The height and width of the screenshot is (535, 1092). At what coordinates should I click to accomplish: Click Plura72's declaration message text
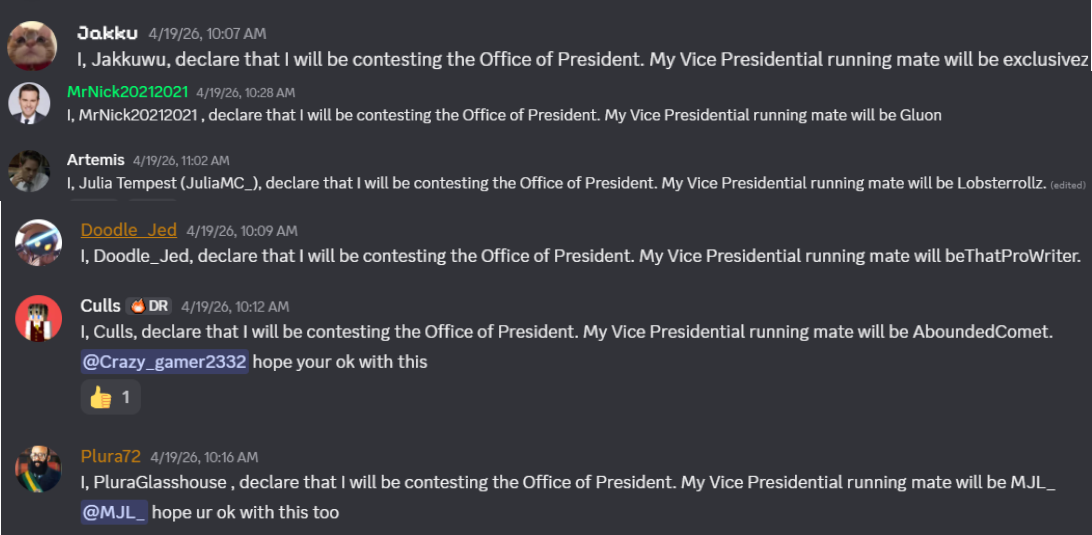(568, 482)
